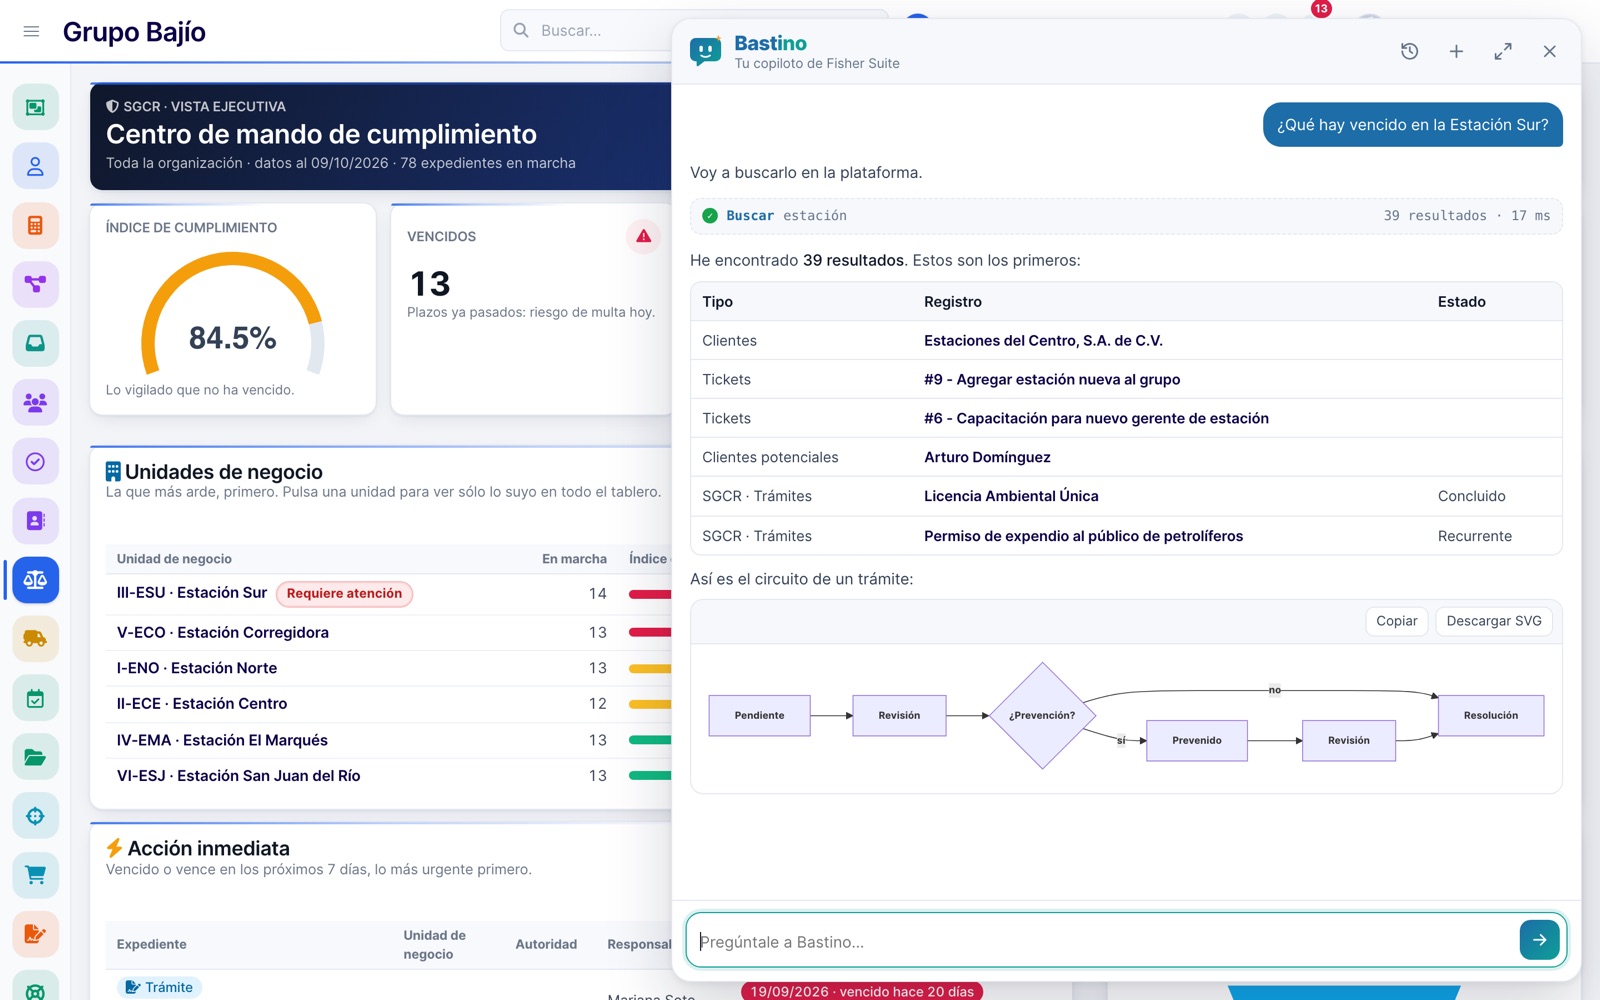Screen dimensions: 1600x1000
Task: Click the user profile sidebar icon
Action: point(35,166)
